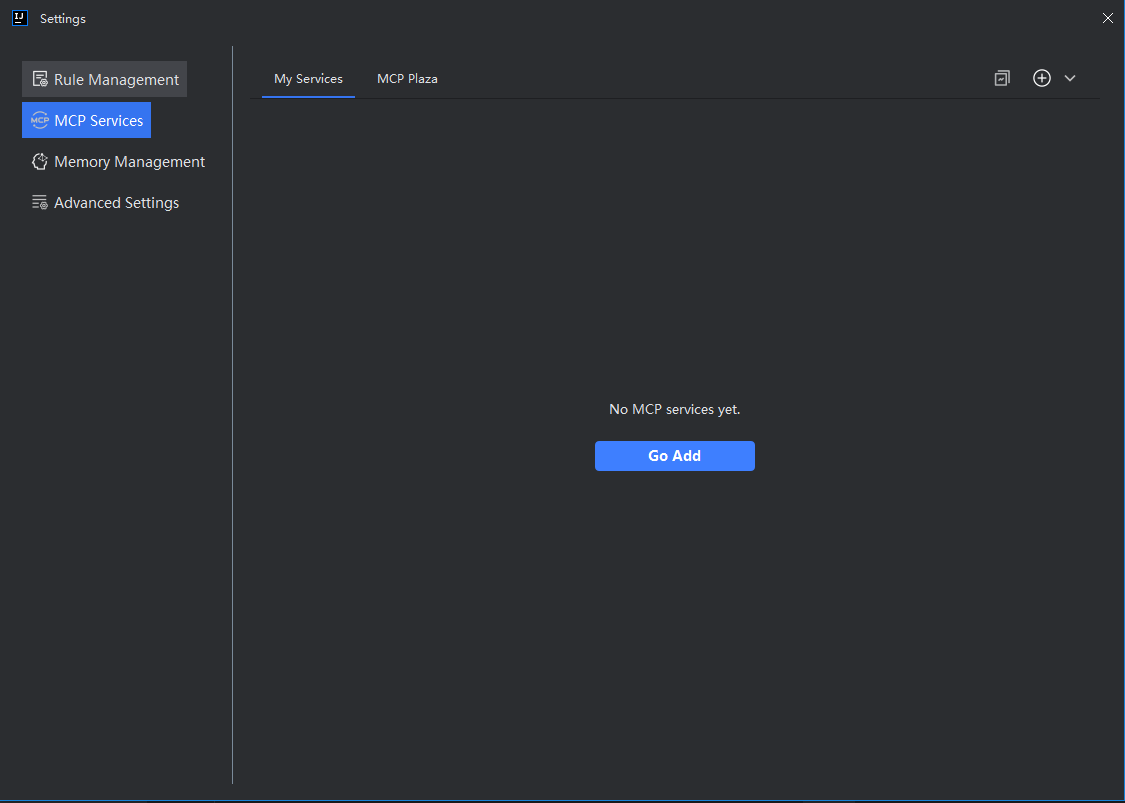Click the MCP logo icon in sidebar

40,121
